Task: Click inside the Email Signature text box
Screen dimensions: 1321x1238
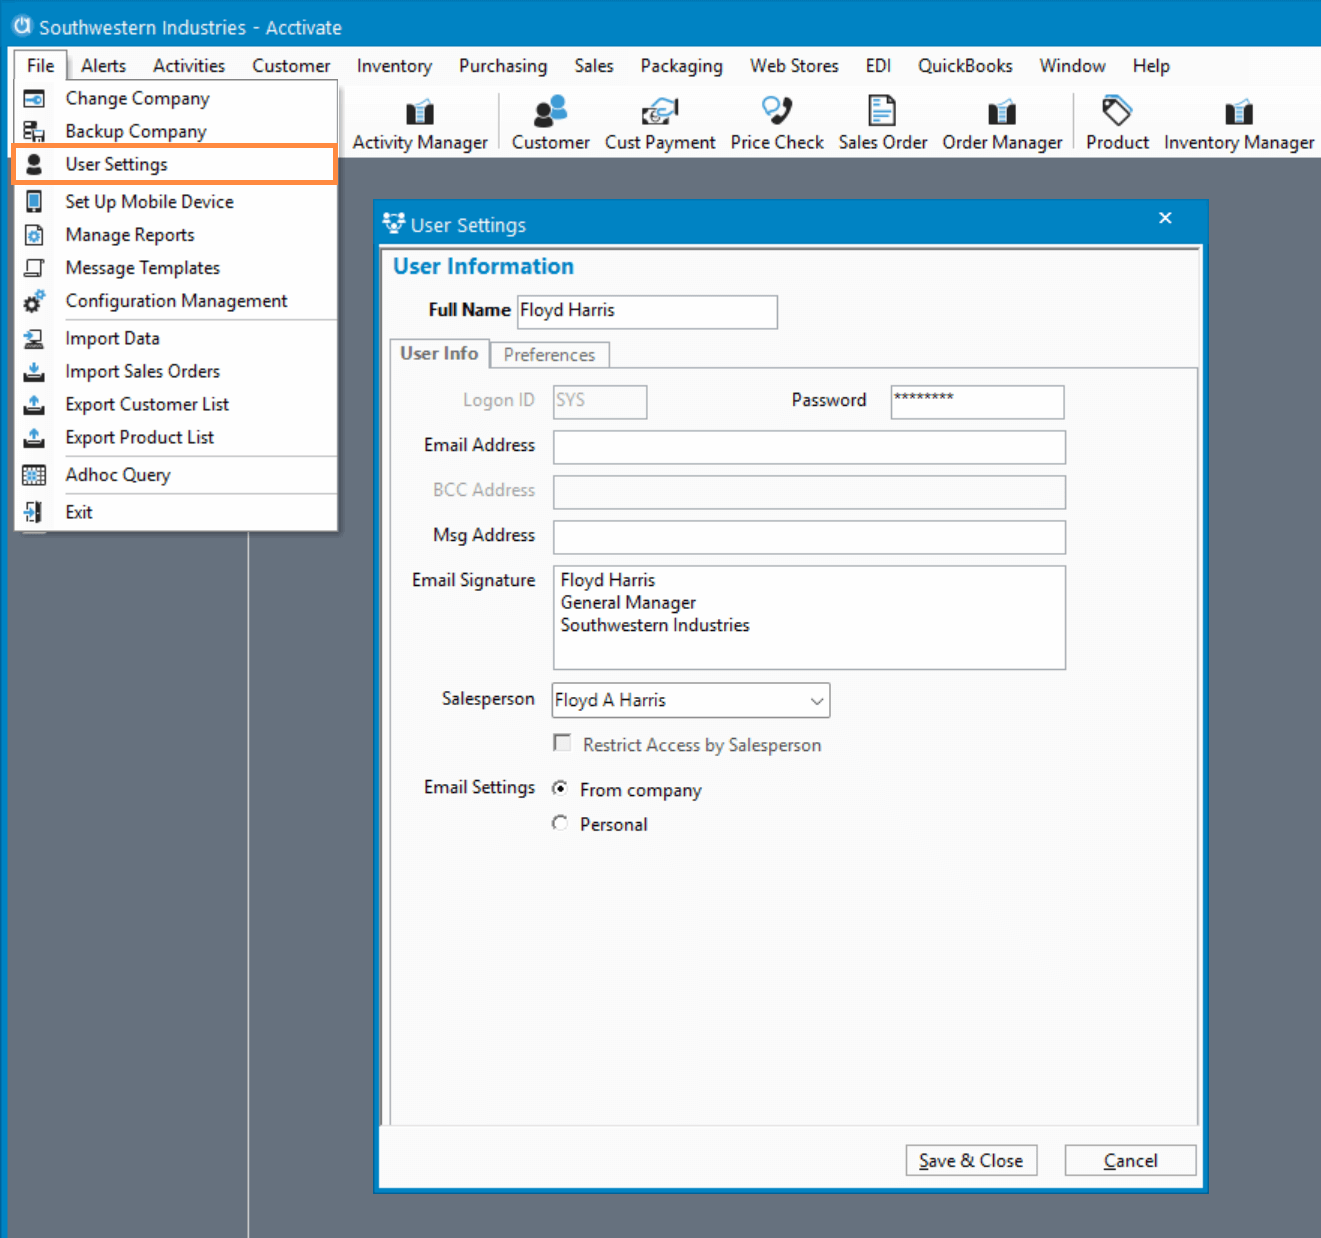Action: [x=809, y=618]
